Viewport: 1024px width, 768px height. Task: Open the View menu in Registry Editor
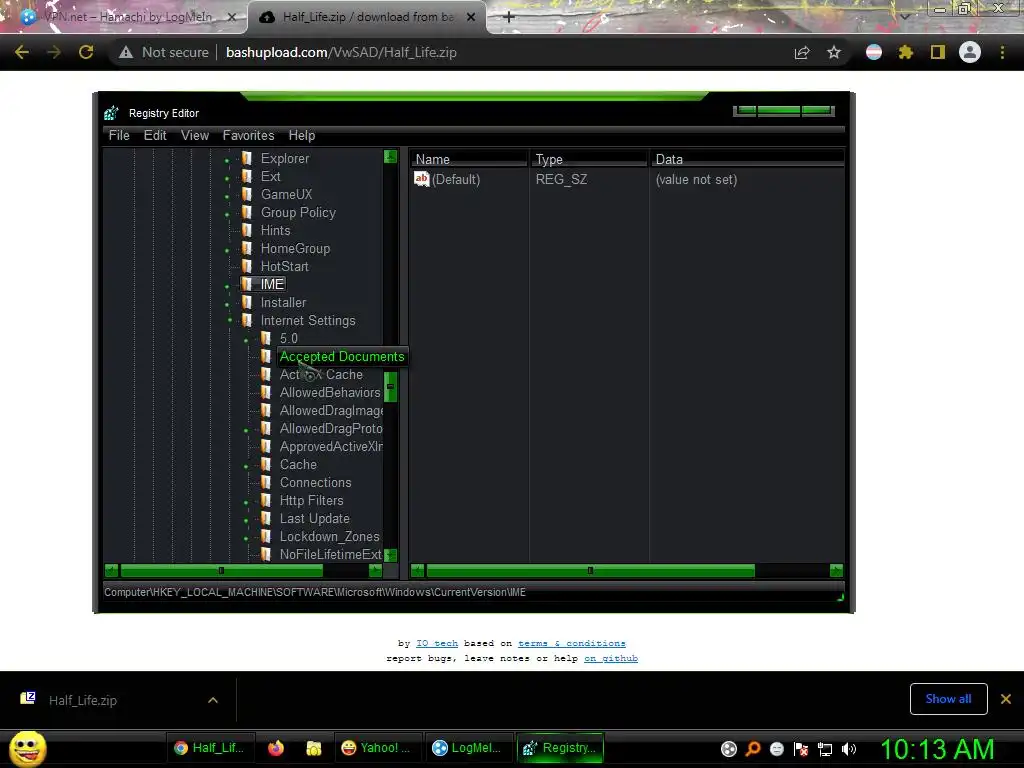tap(195, 135)
